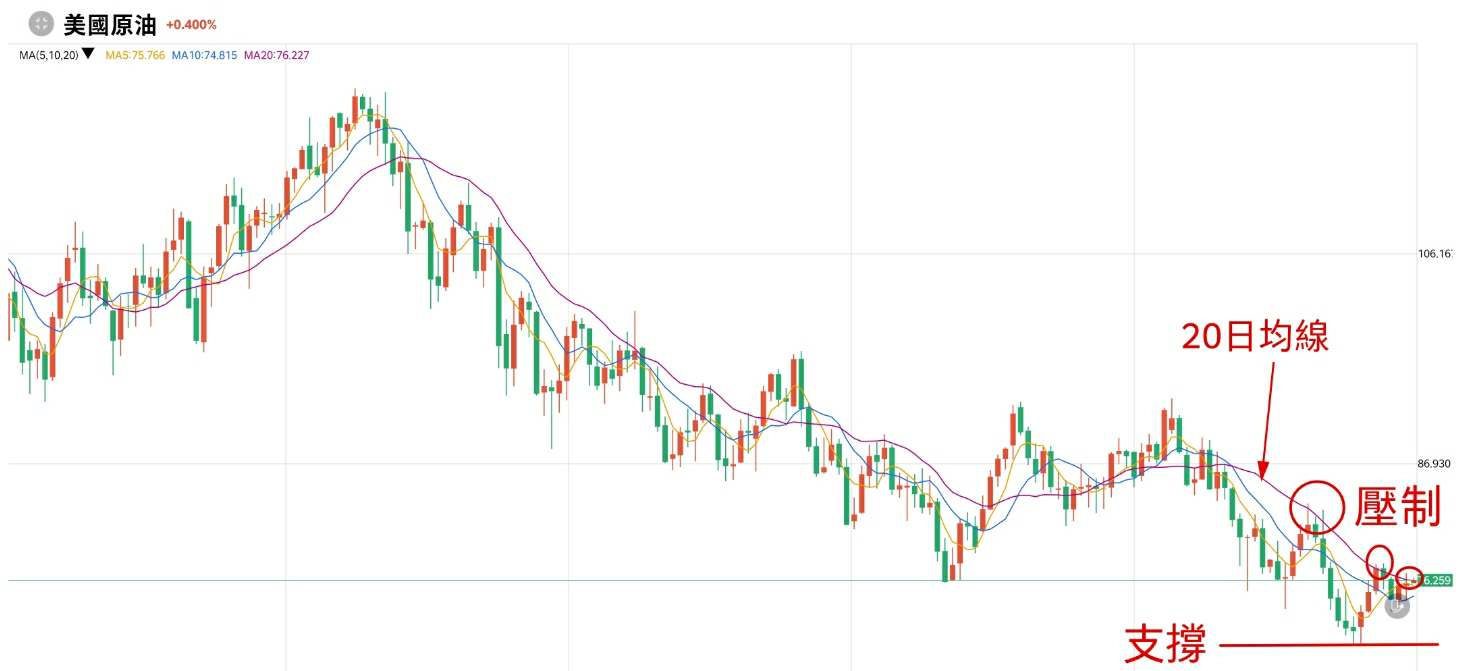Click the 86.930 price axis label

[1433, 464]
